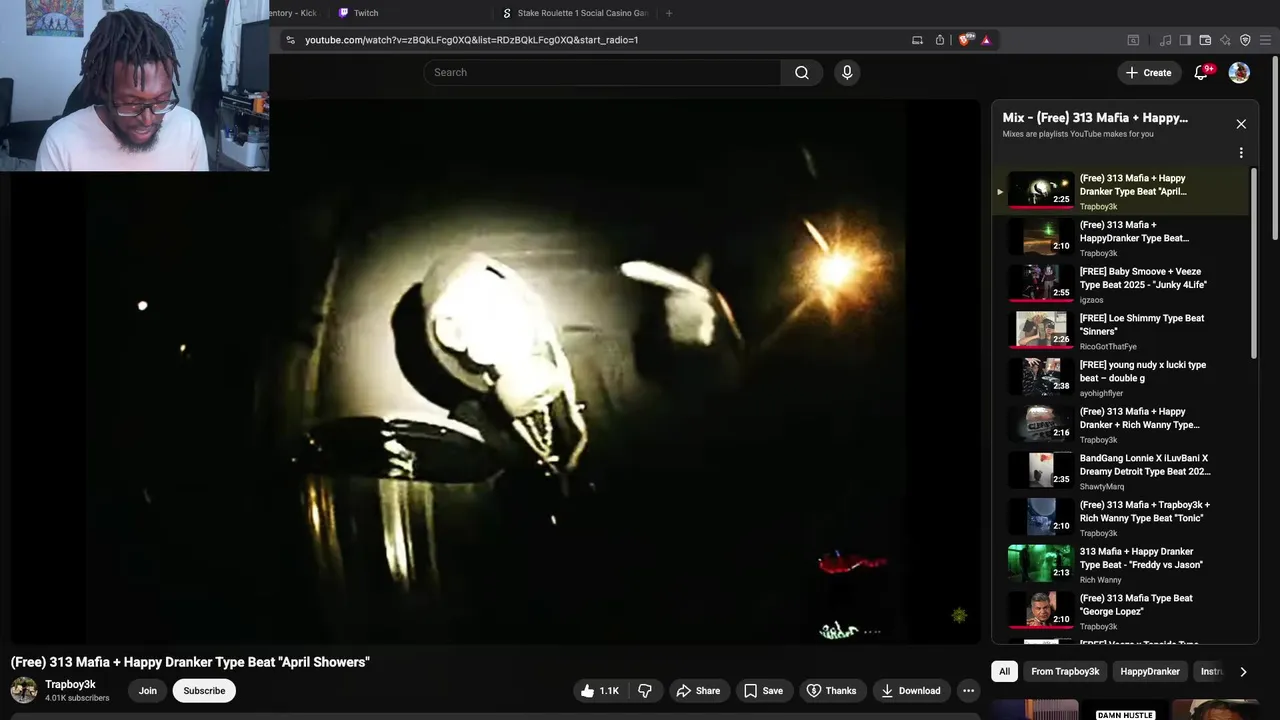Click the cast/screen icon in address bar
The image size is (1280, 720).
click(x=917, y=40)
